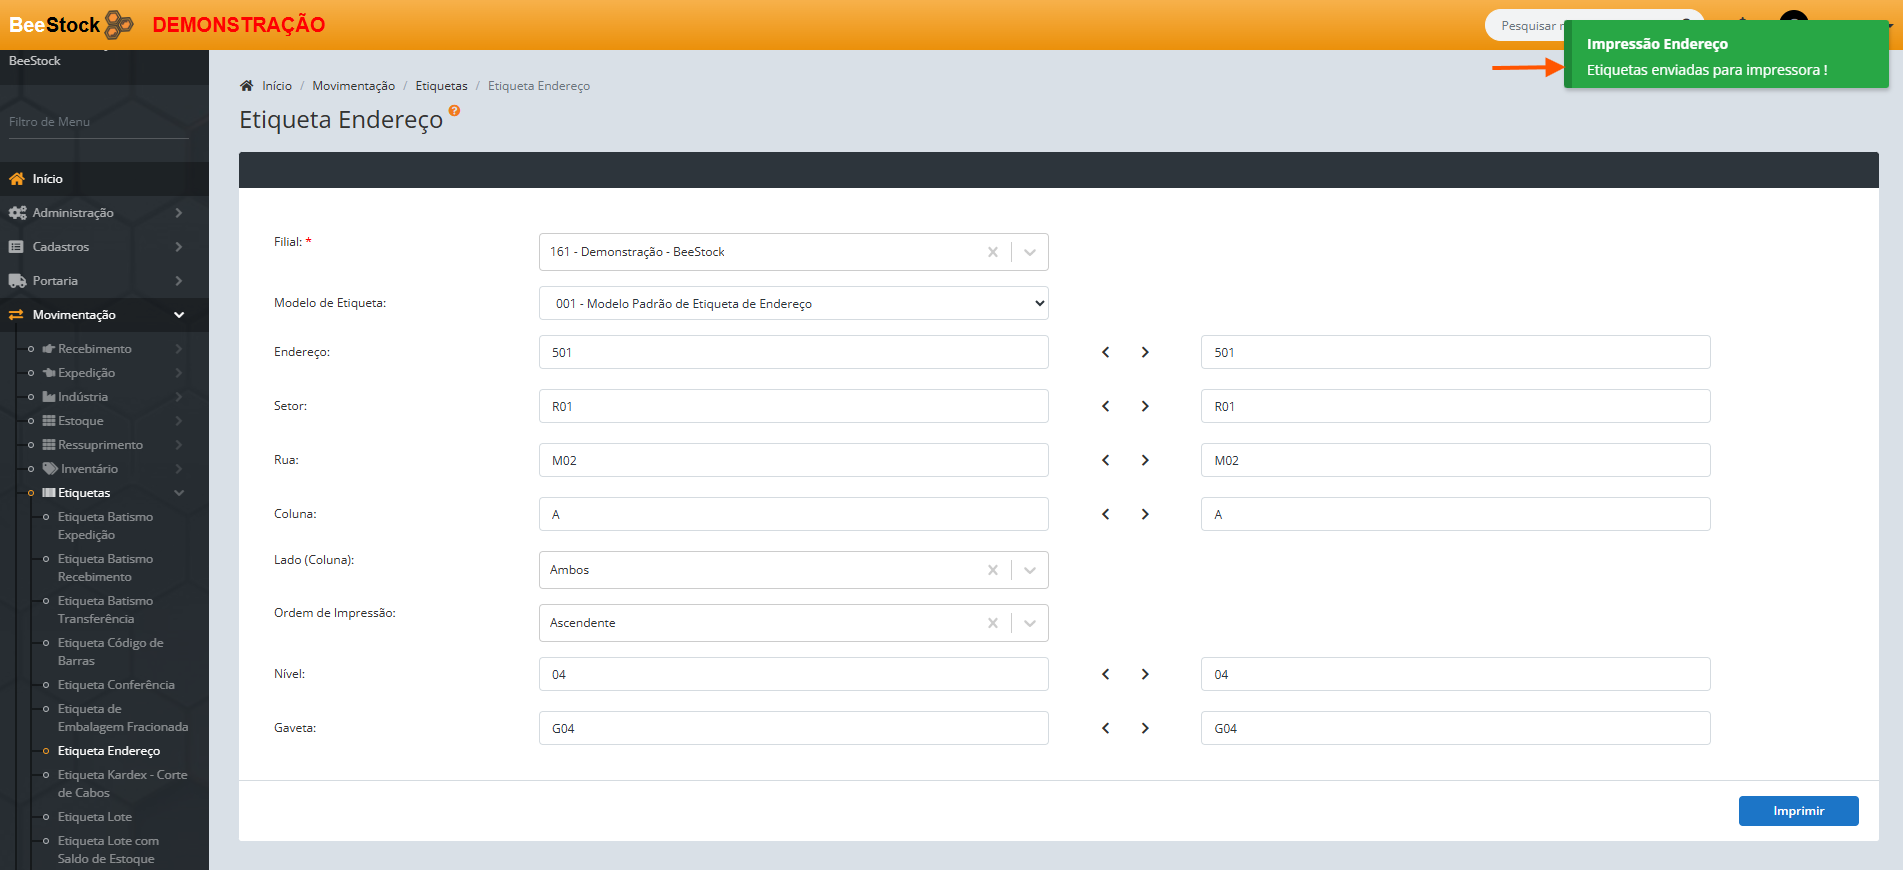Select Etiqueta Lote in the sidebar
This screenshot has width=1903, height=870.
click(95, 817)
